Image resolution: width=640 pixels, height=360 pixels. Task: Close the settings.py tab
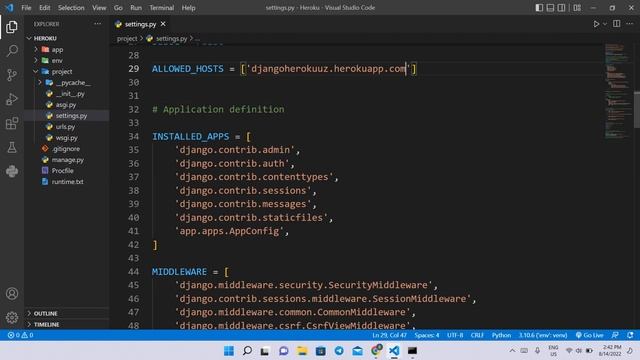(x=163, y=24)
